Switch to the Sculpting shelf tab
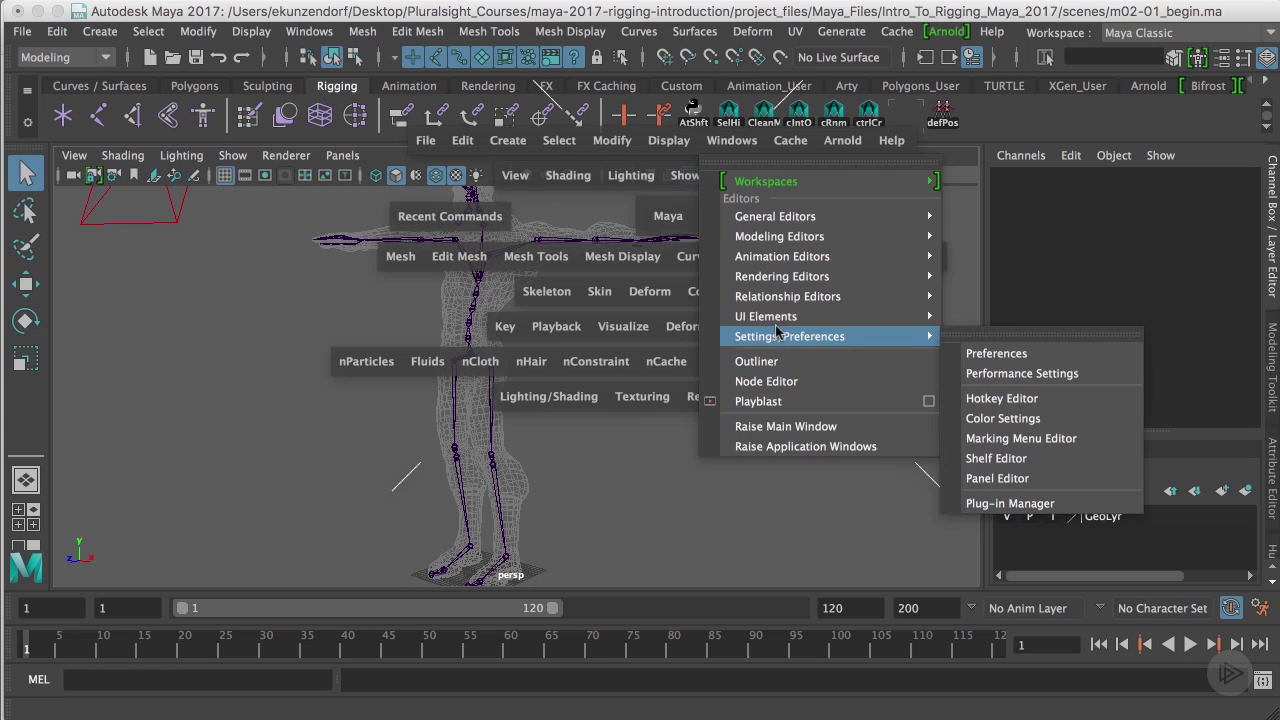Viewport: 1280px width, 720px height. coord(268,86)
